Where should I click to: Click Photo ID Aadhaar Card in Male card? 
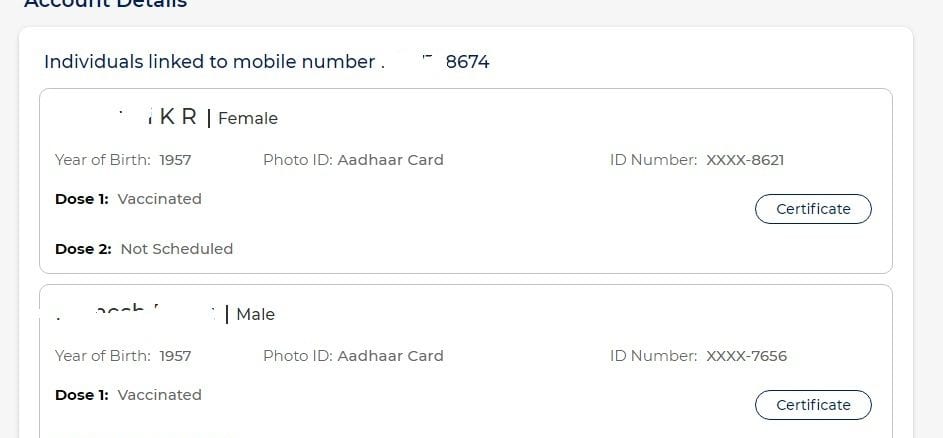pyautogui.click(x=353, y=356)
